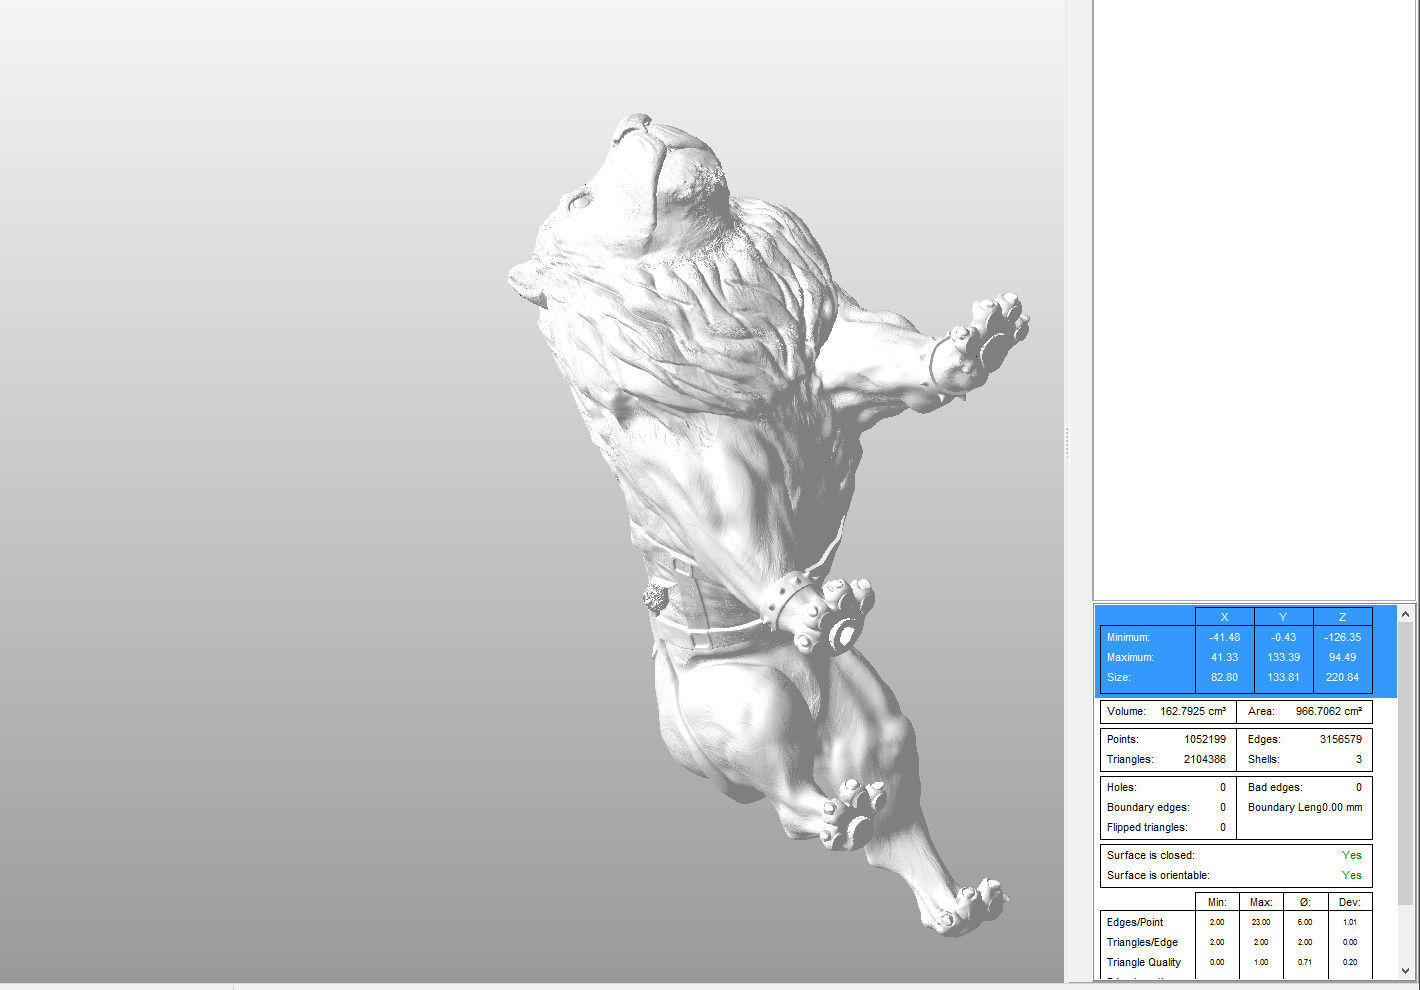The width and height of the screenshot is (1420, 990).
Task: Click the scrollbar down arrow on statistics panel
Action: 1407,968
